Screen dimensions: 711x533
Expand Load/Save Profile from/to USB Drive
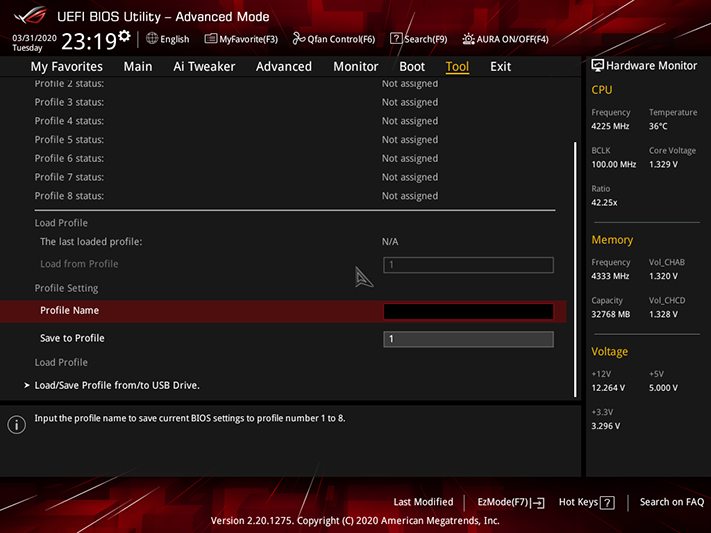(117, 385)
